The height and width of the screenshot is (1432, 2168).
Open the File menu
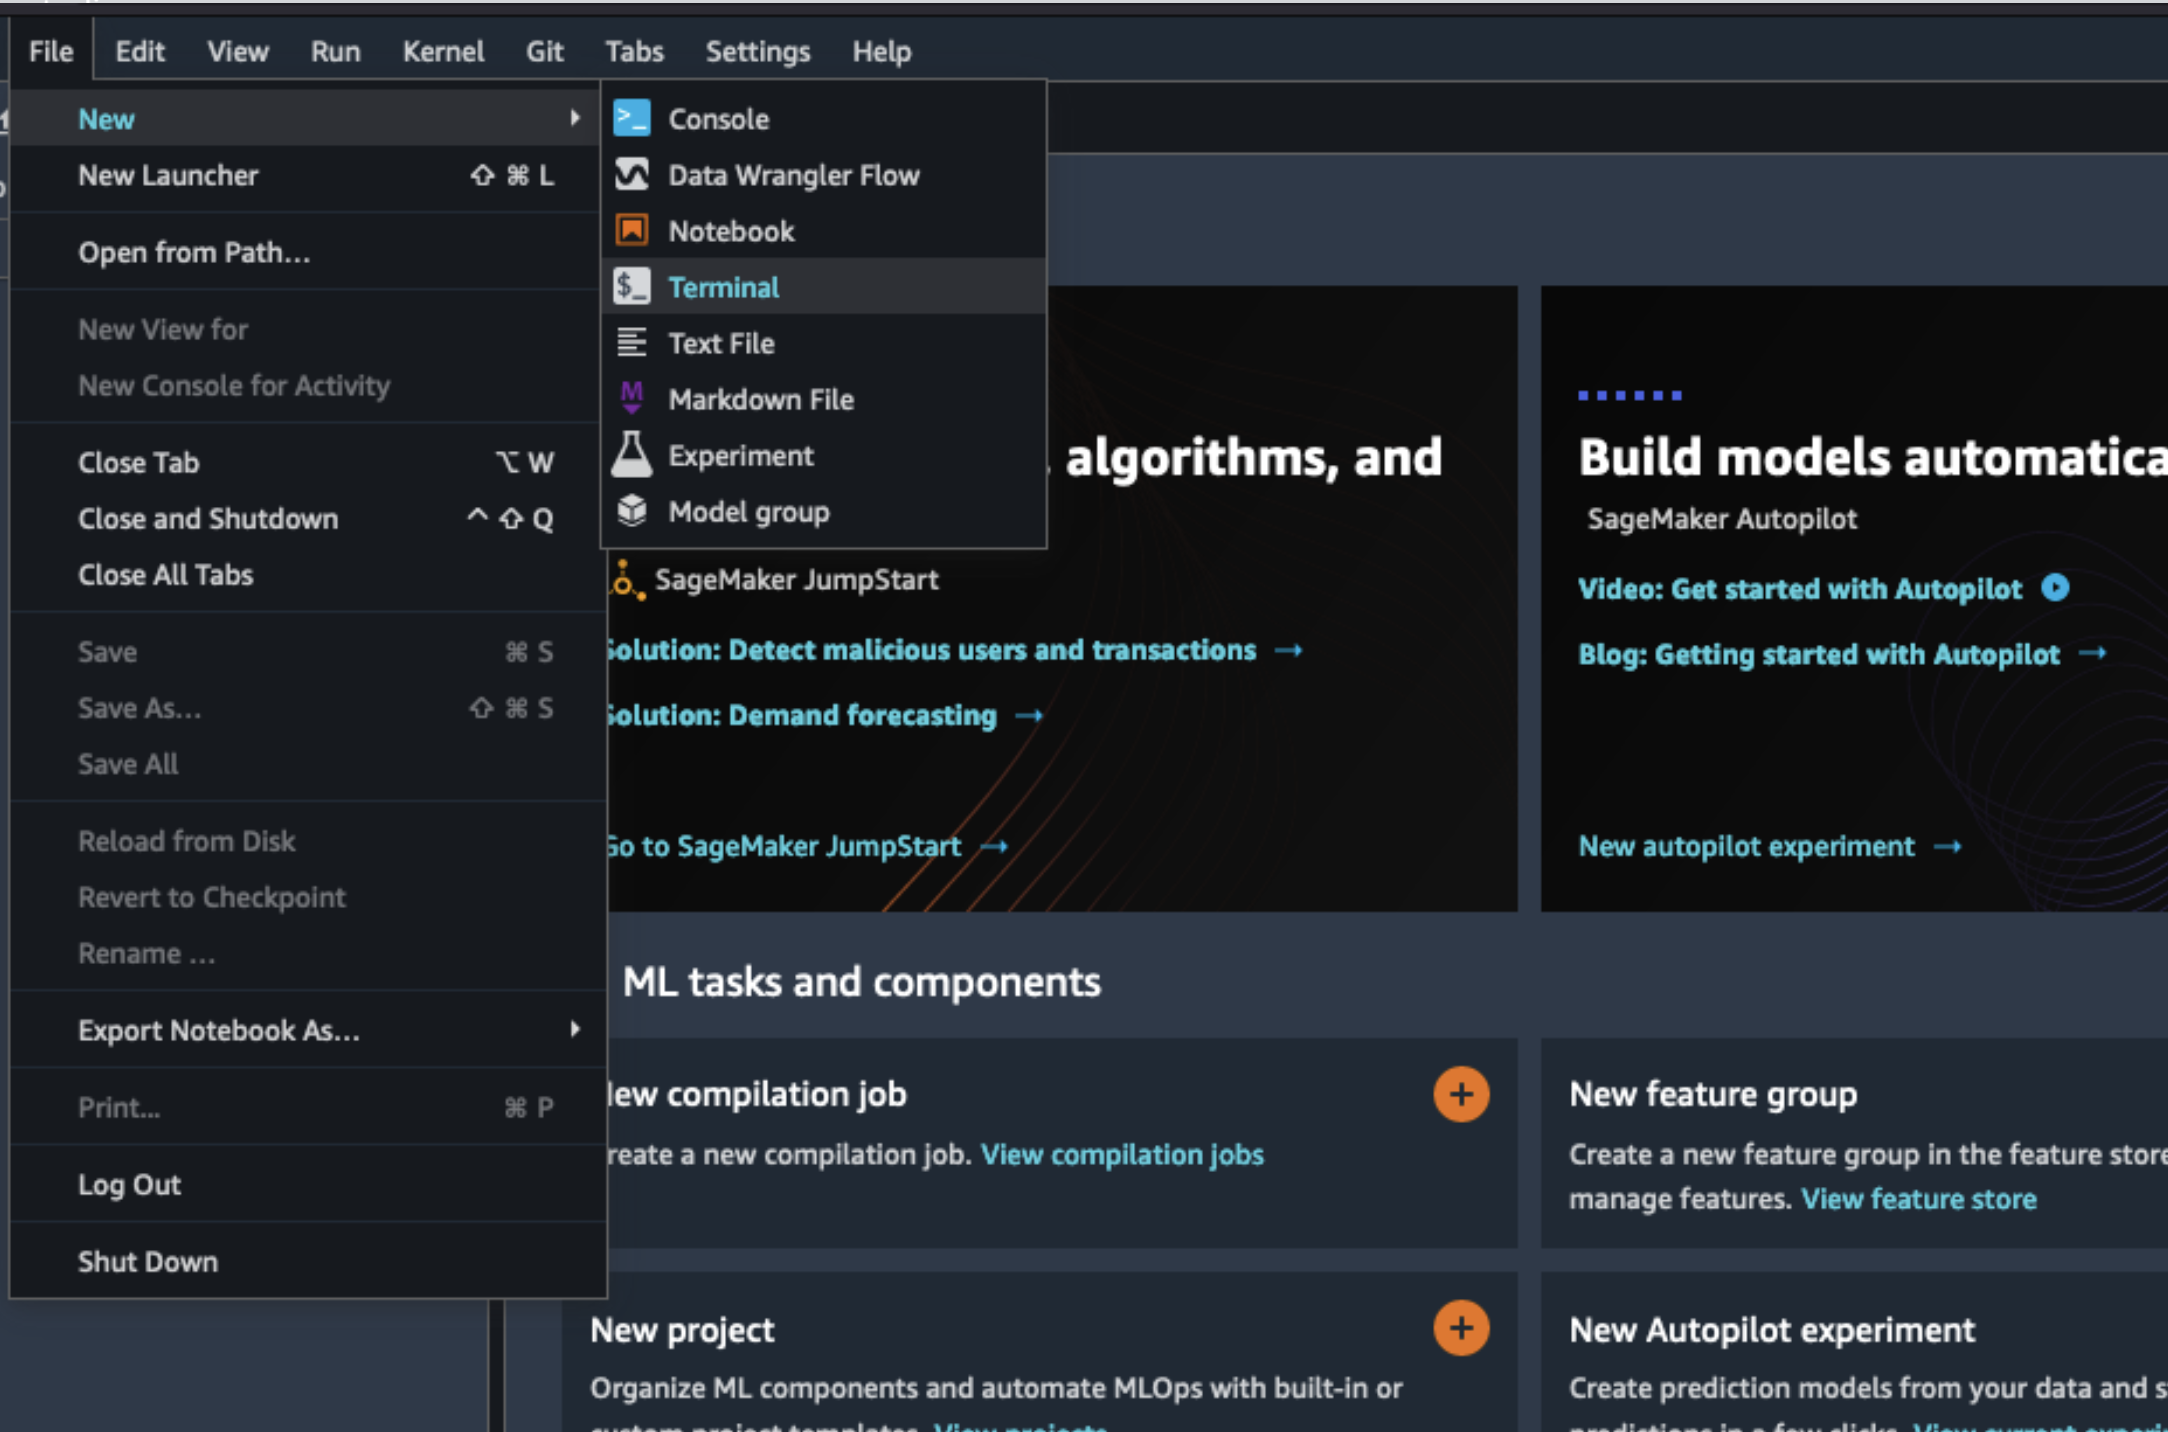click(x=51, y=51)
